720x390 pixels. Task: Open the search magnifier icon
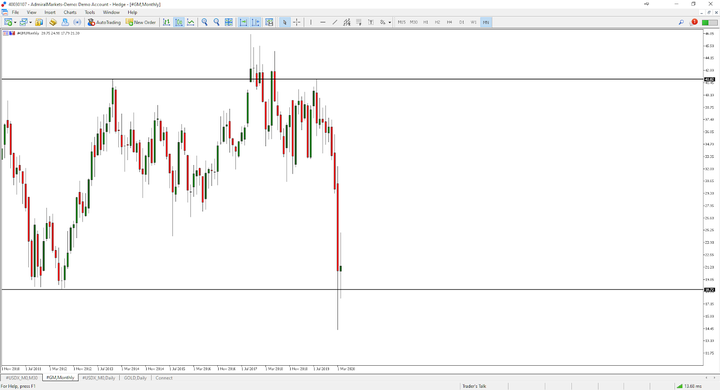(x=681, y=22)
